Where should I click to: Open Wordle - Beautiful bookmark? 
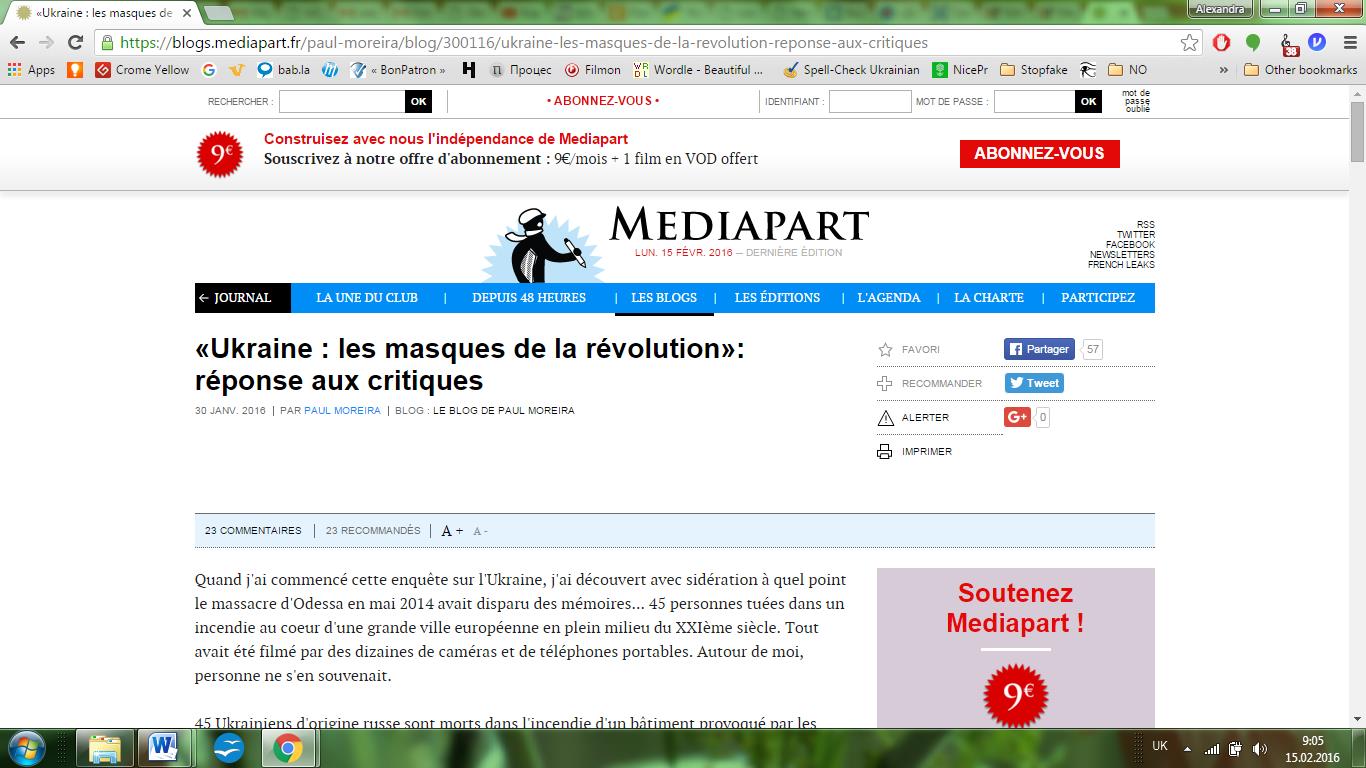pos(699,70)
